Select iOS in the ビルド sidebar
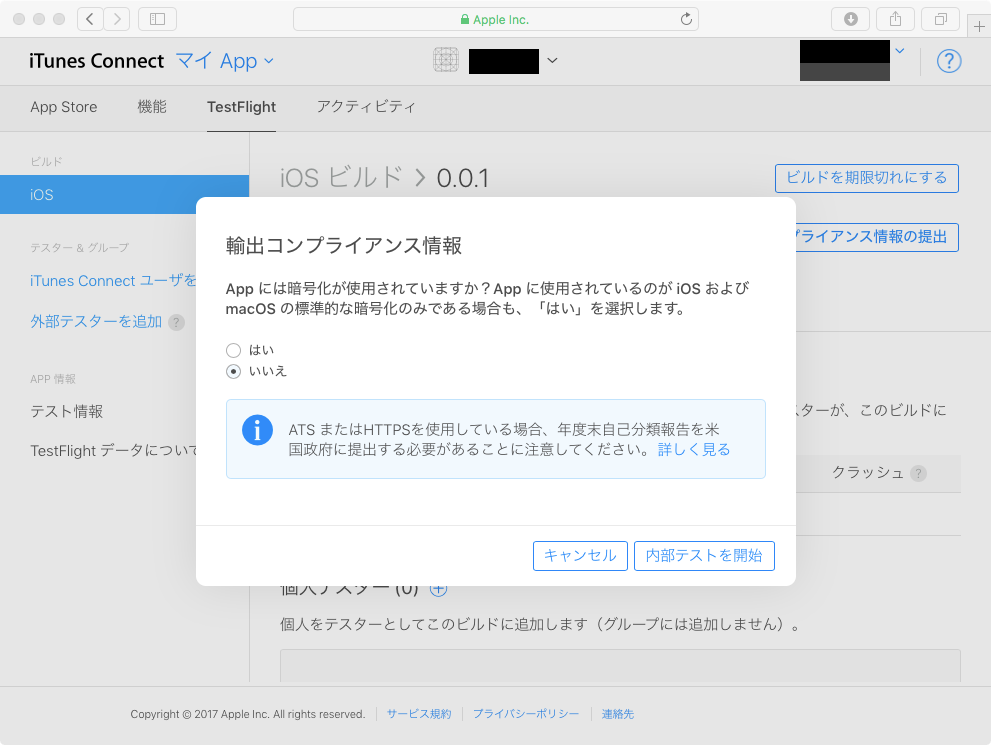Screen dimensions: 991x745 pyautogui.click(x=125, y=195)
